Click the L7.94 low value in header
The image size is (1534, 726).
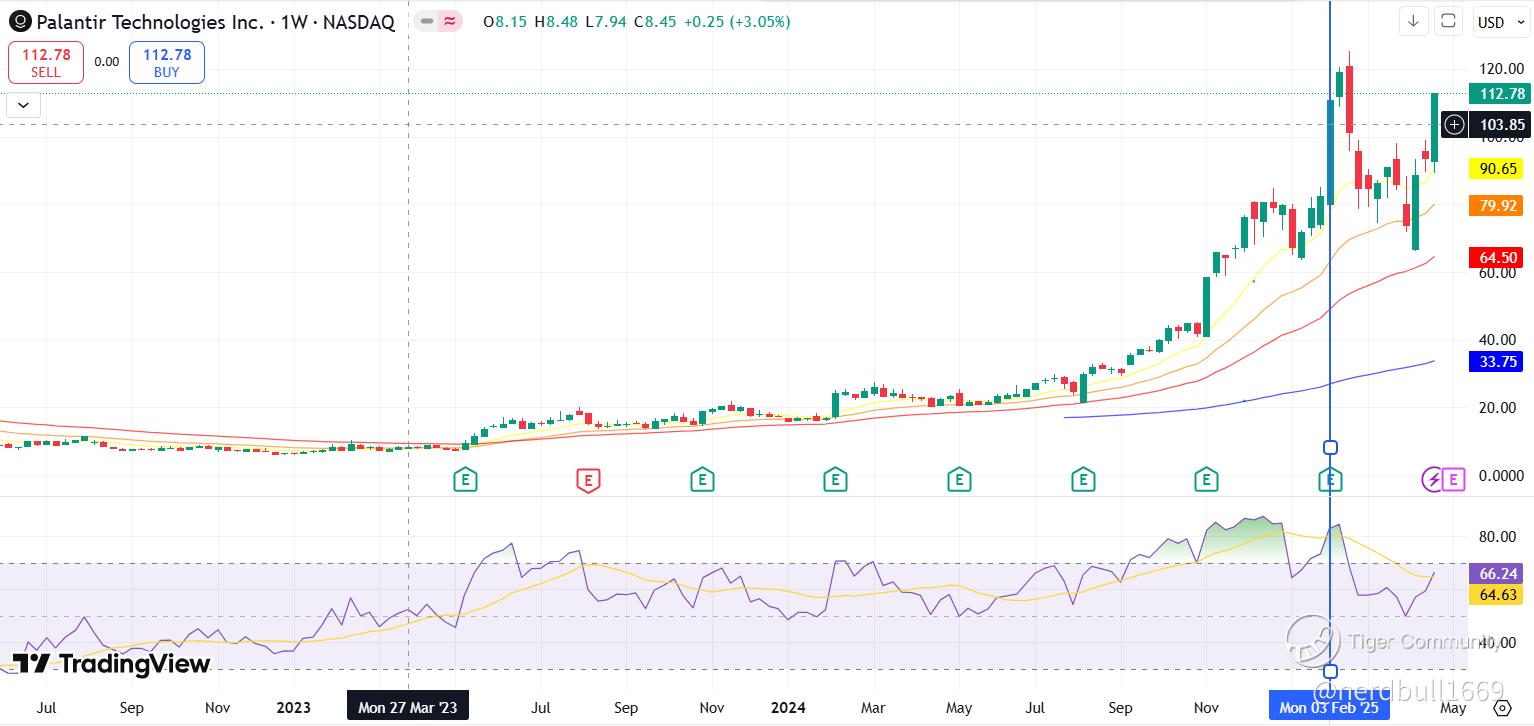click(607, 21)
